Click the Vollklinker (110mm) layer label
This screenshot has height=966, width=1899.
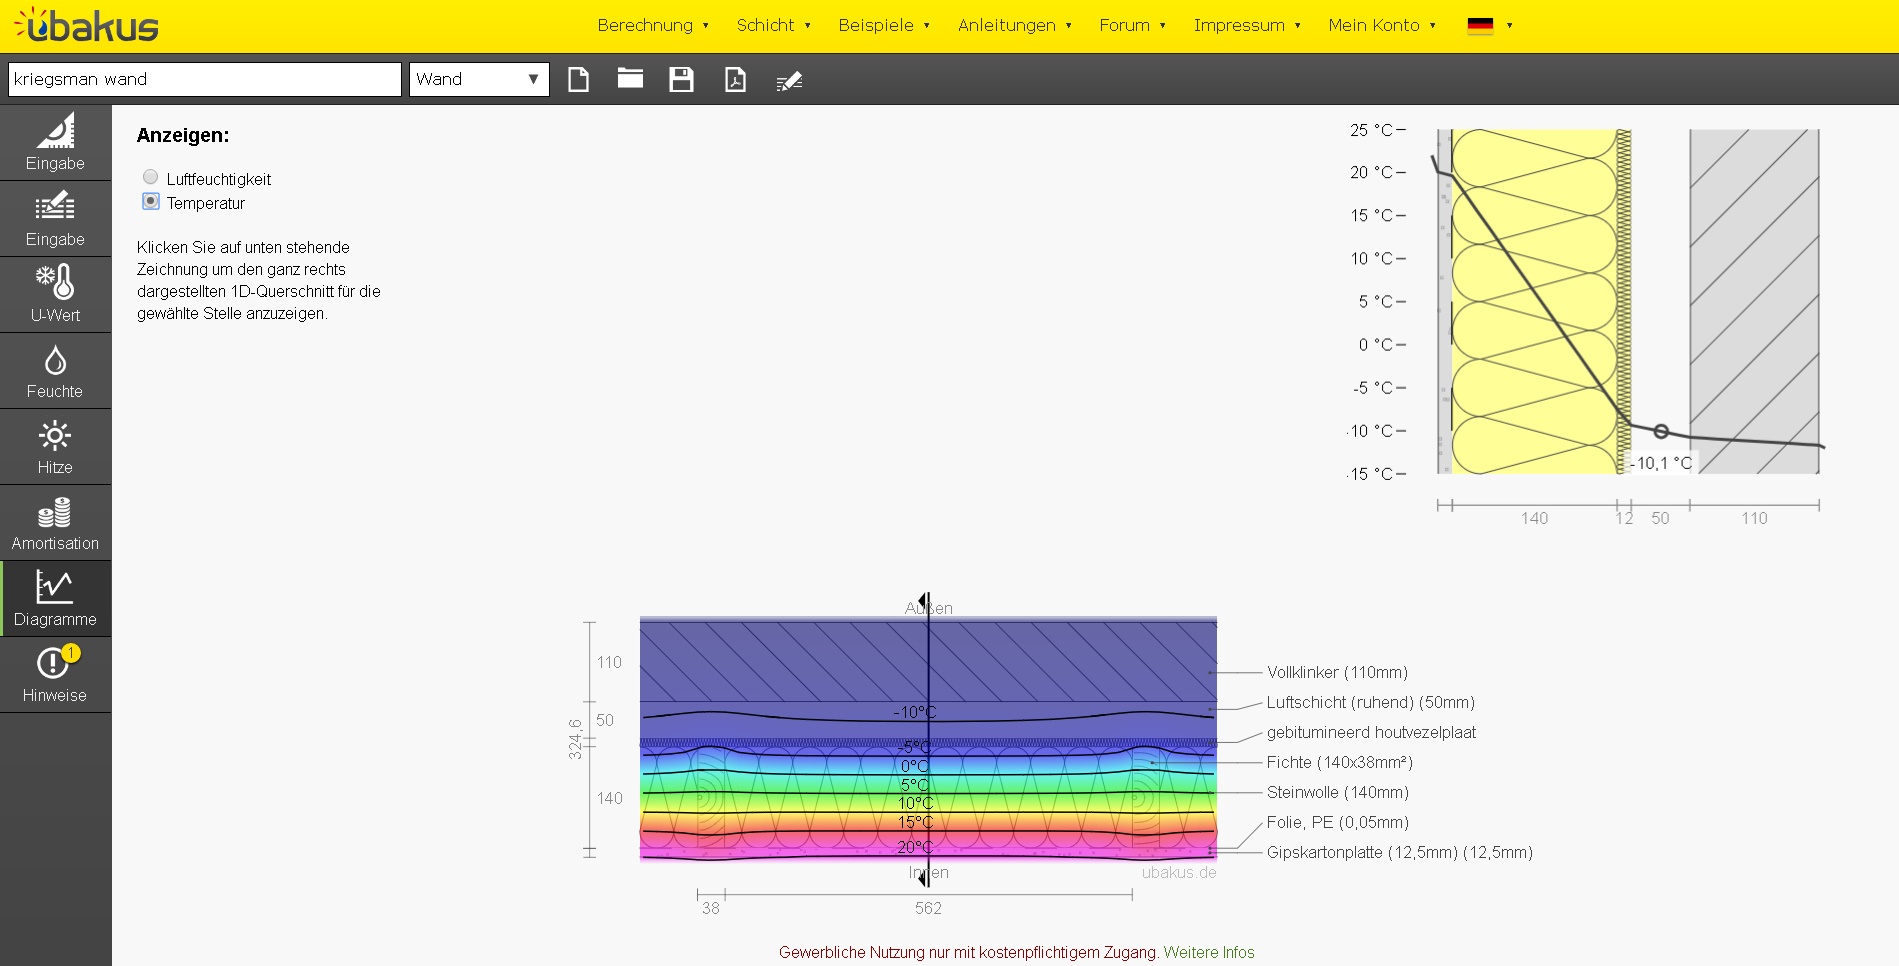1337,672
